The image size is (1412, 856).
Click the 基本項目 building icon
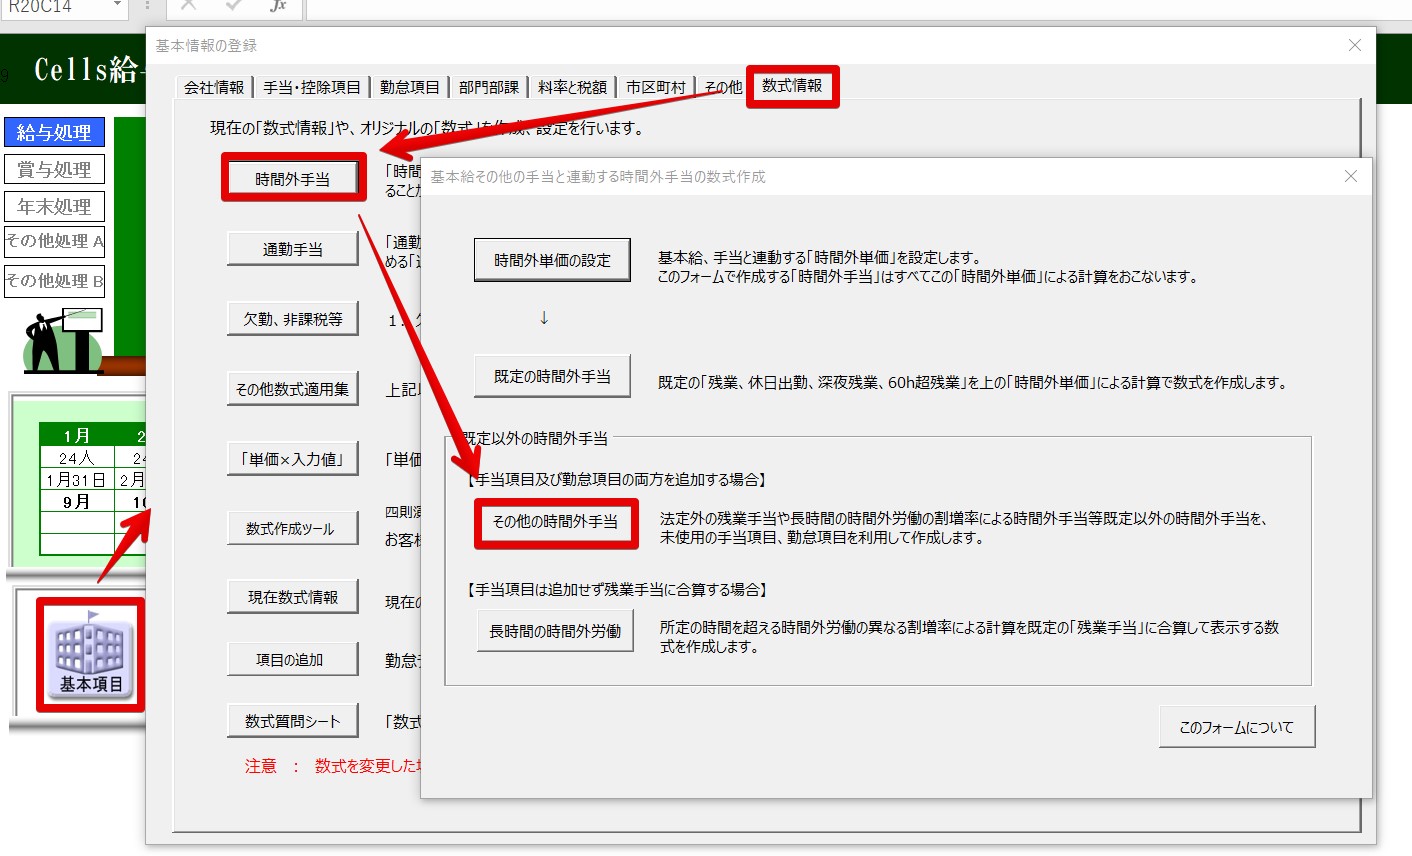[90, 654]
